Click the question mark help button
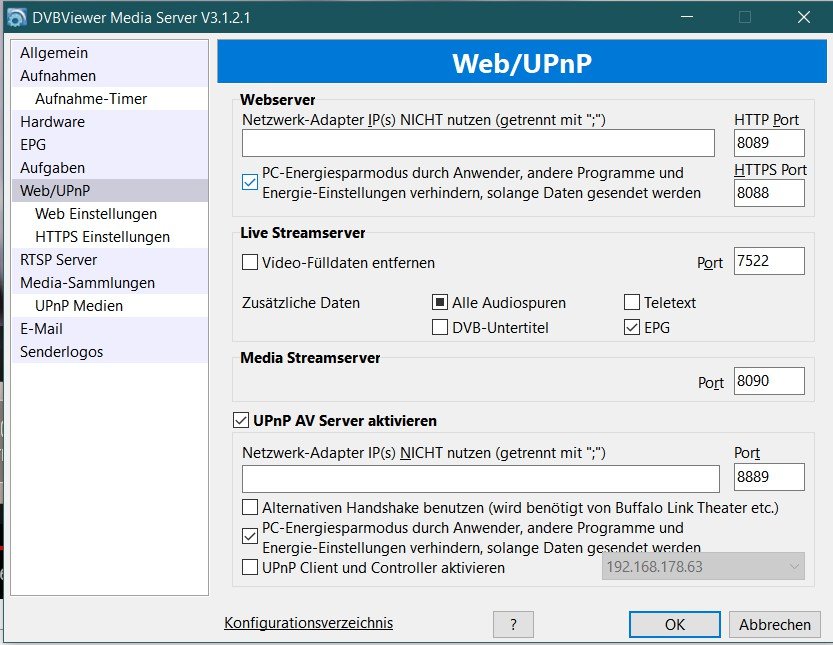Screen dimensions: 833x645 tap(513, 624)
